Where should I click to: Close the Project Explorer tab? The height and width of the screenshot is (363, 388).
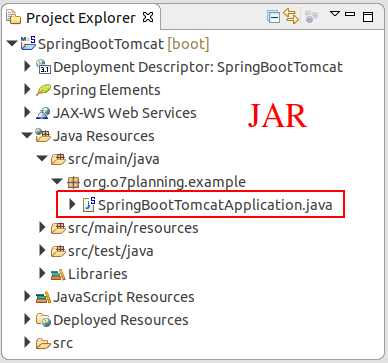[148, 17]
